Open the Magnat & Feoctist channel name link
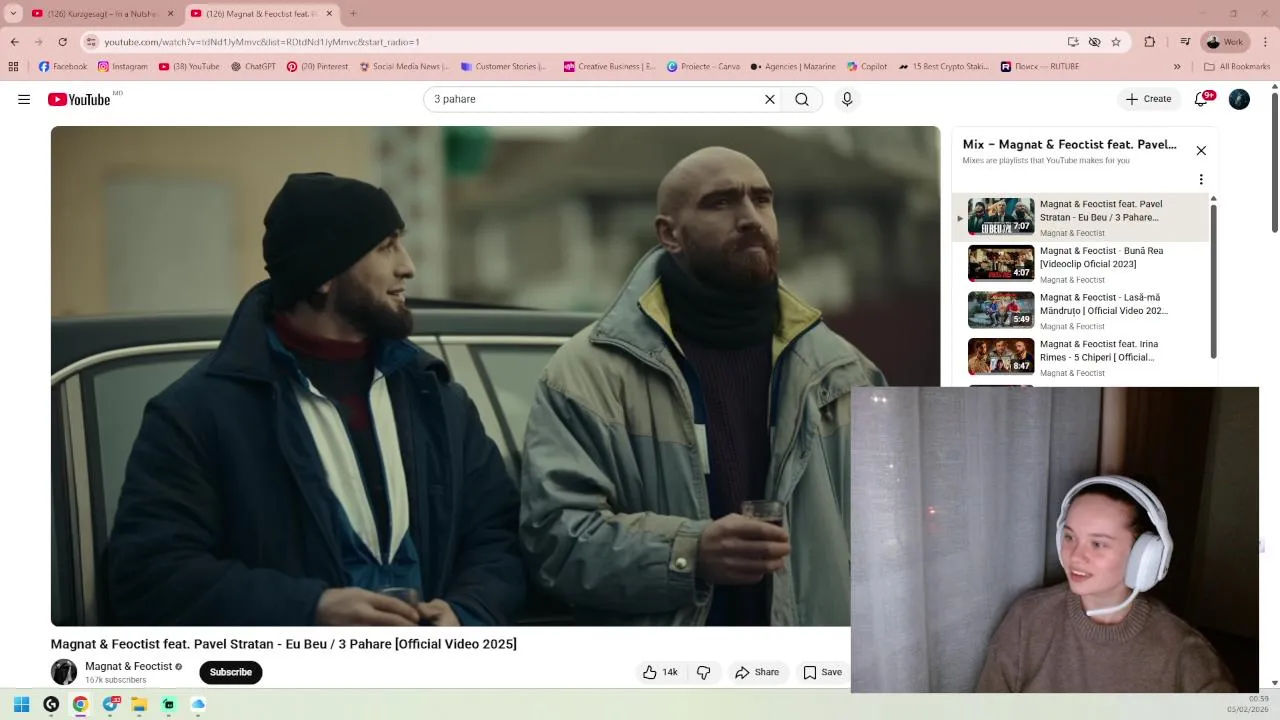Viewport: 1280px width, 720px height. (x=128, y=666)
